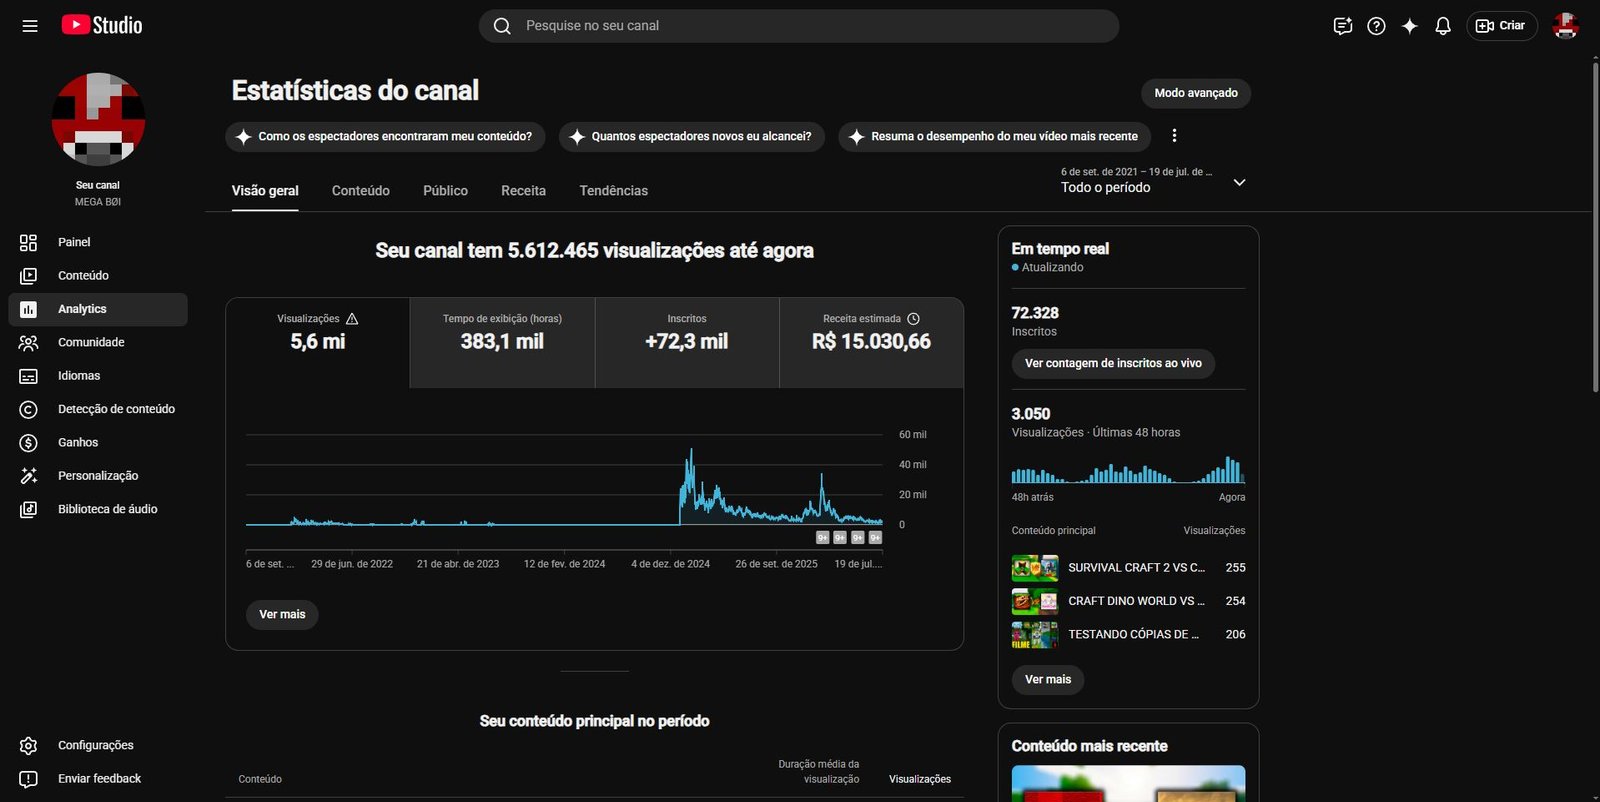Click Quantos espectadores novos eu alcancei
Image resolution: width=1600 pixels, height=802 pixels.
tap(691, 136)
